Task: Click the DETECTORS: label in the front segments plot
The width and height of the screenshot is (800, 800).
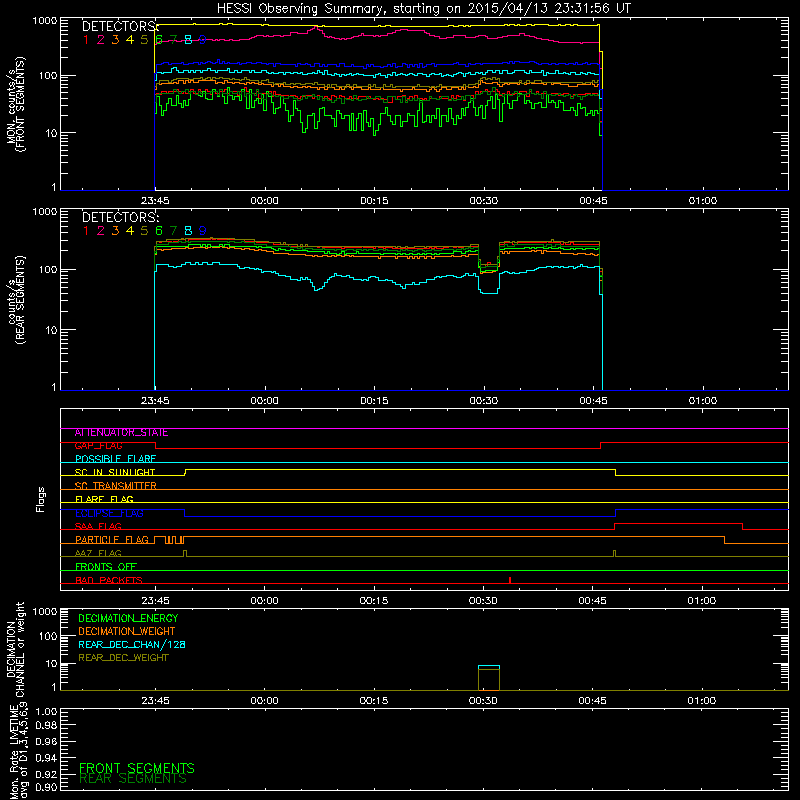Action: 120,27
